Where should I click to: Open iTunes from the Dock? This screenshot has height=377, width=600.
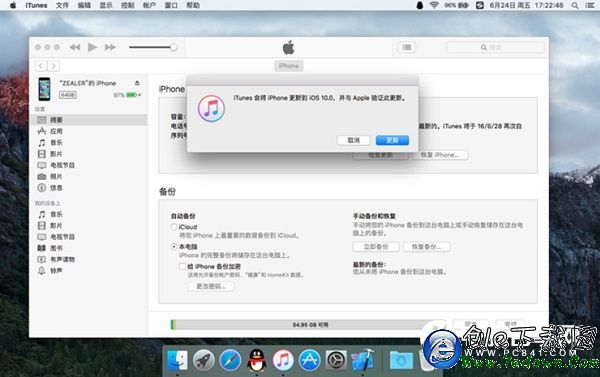283,361
